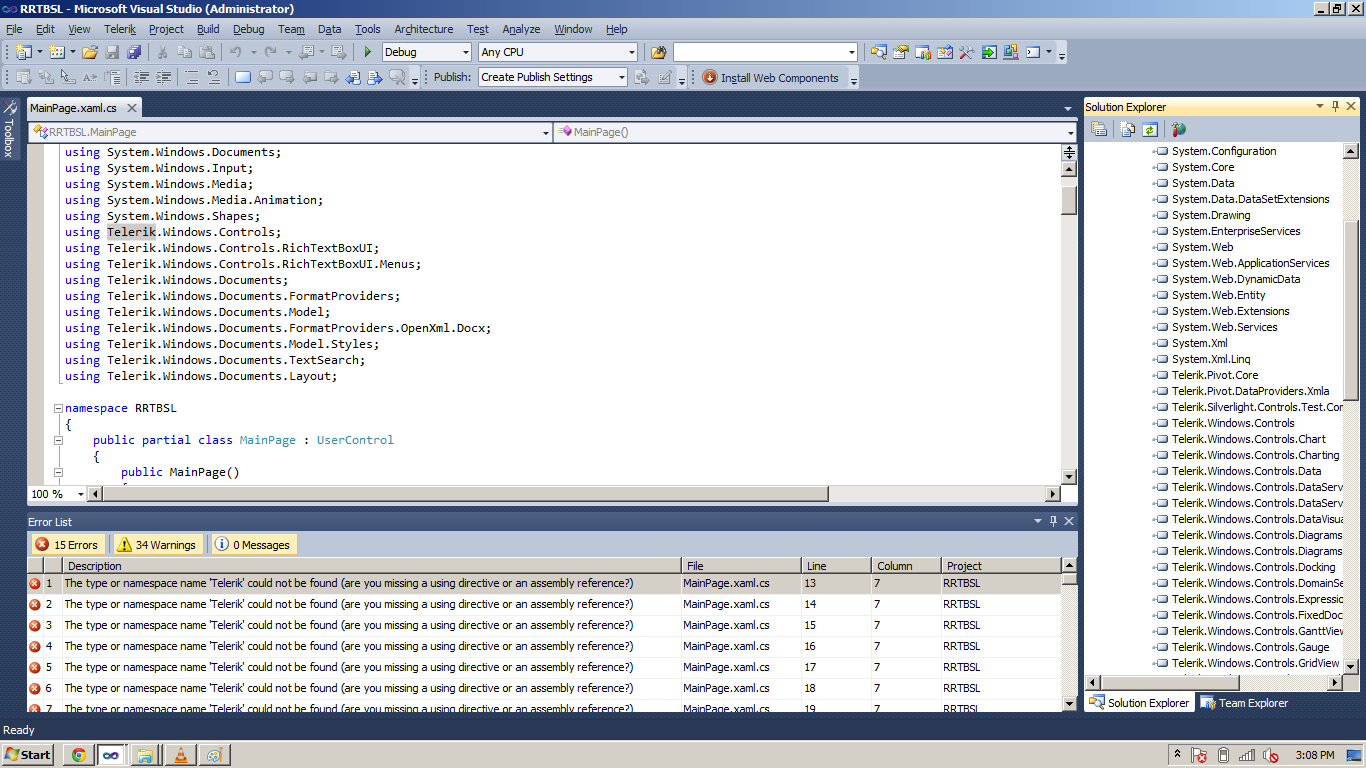Click the Increase Indent icon

[163, 77]
